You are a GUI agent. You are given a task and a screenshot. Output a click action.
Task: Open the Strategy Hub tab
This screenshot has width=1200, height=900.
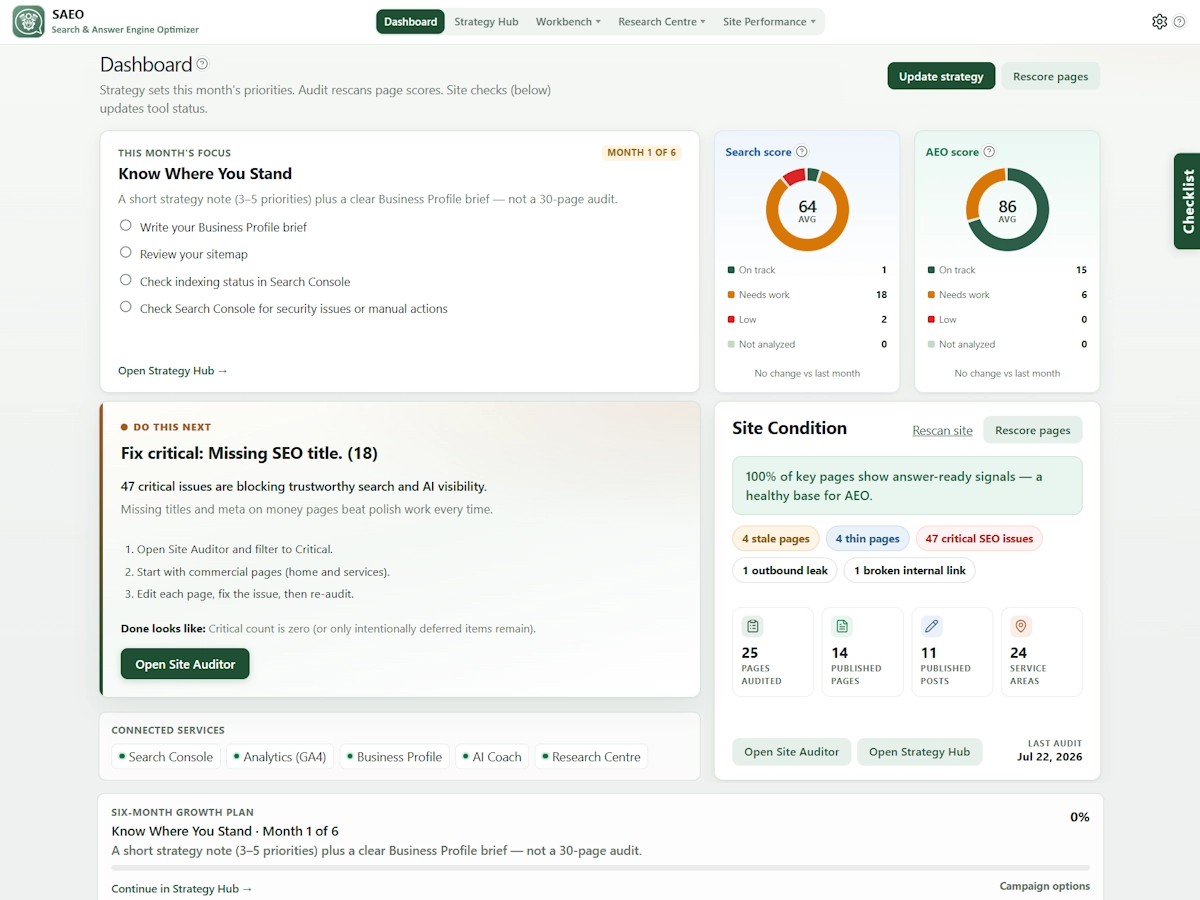pos(486,21)
